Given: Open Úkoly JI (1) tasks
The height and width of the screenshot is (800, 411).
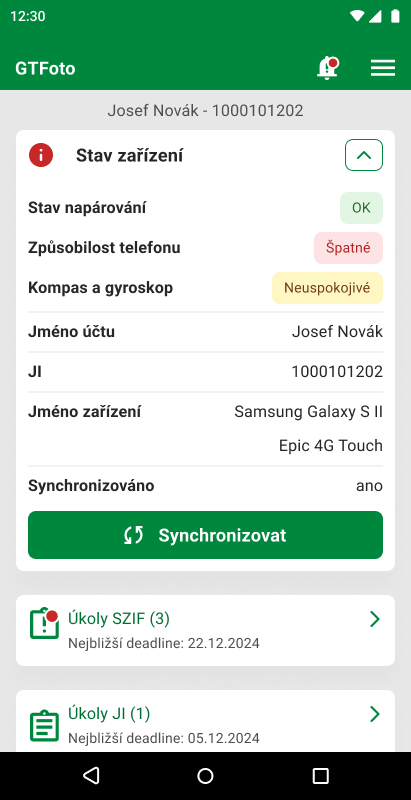Looking at the screenshot, I should (206, 721).
